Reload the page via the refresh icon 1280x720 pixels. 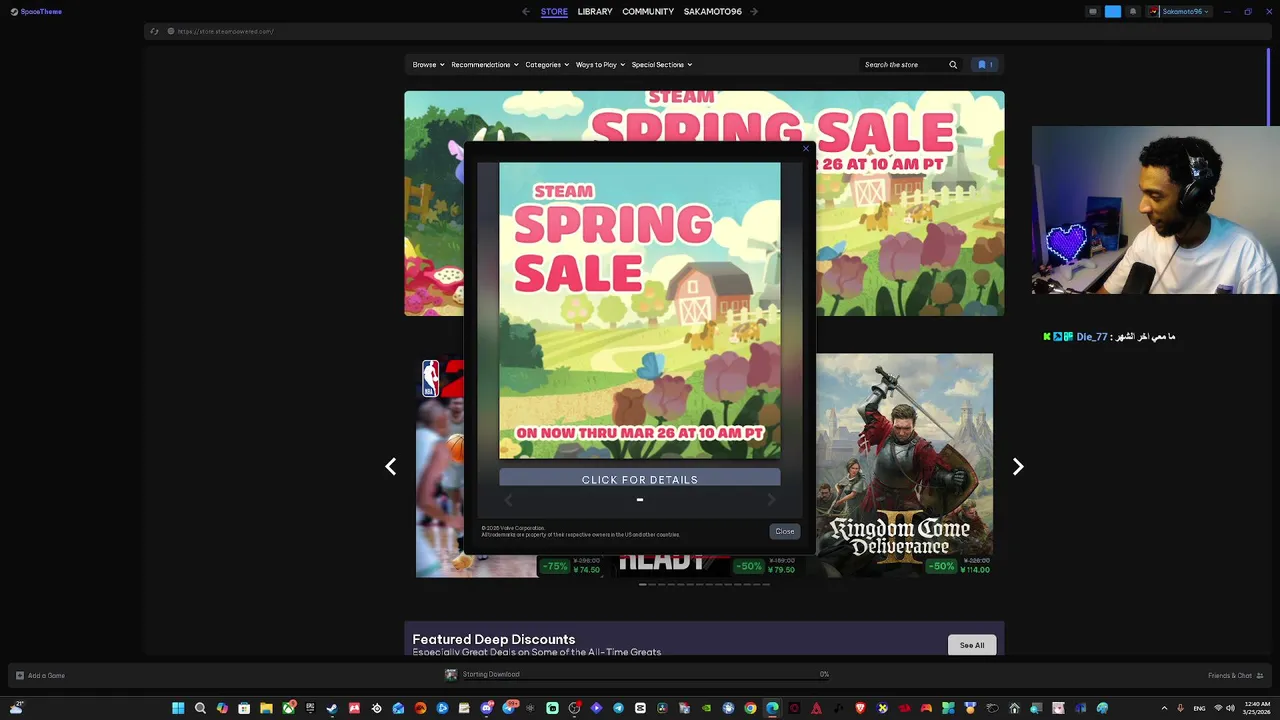tap(154, 31)
